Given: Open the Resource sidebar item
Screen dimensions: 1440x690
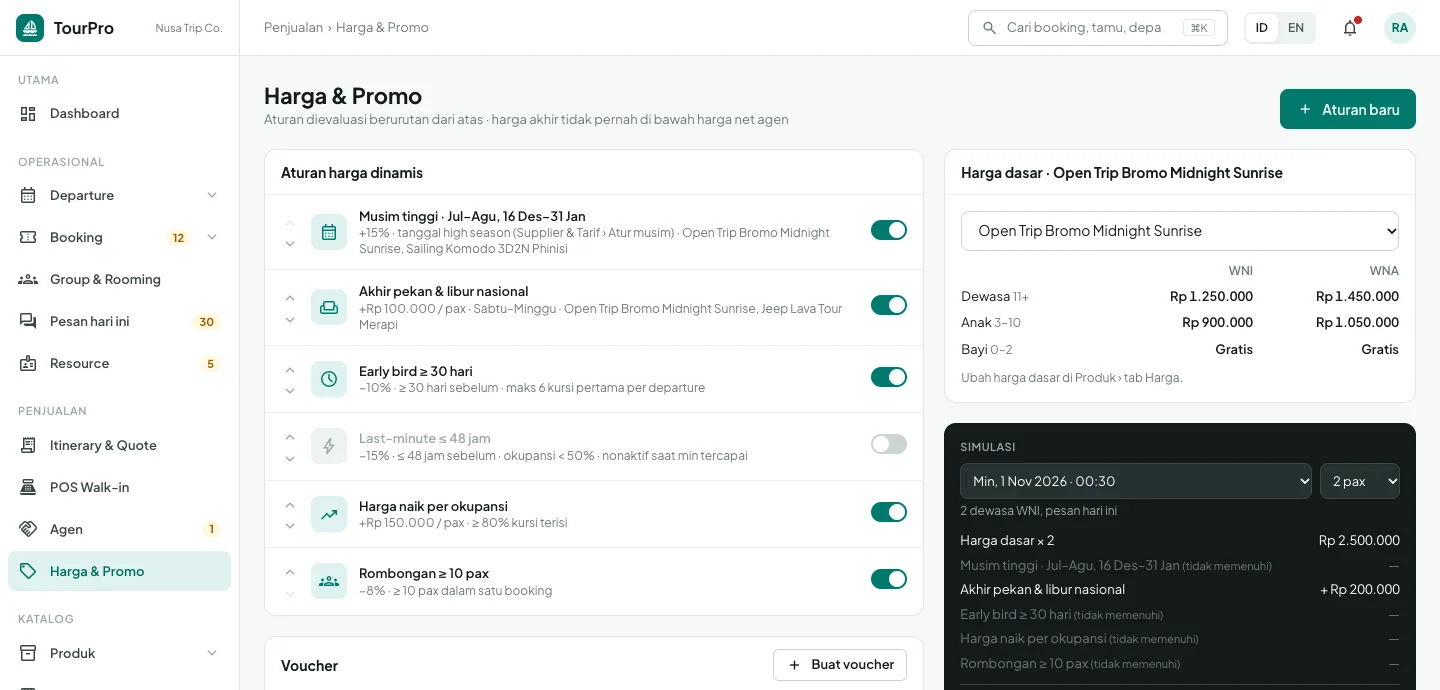Looking at the screenshot, I should (x=119, y=363).
